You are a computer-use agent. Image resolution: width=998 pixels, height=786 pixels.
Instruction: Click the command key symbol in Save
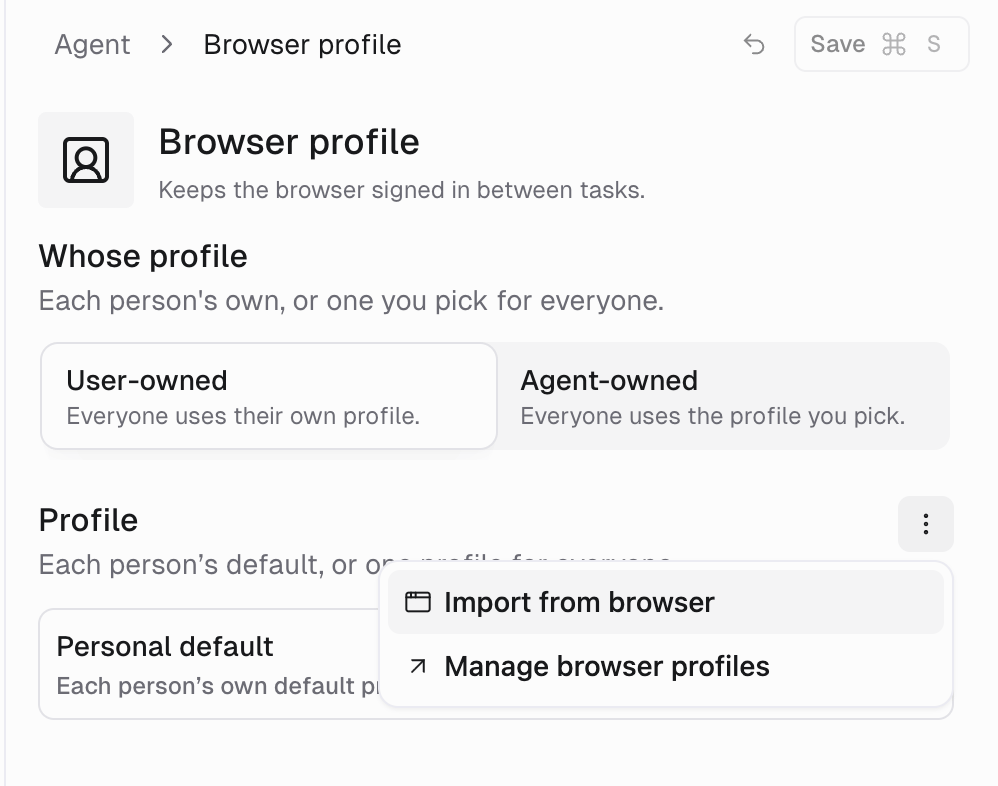click(x=894, y=45)
